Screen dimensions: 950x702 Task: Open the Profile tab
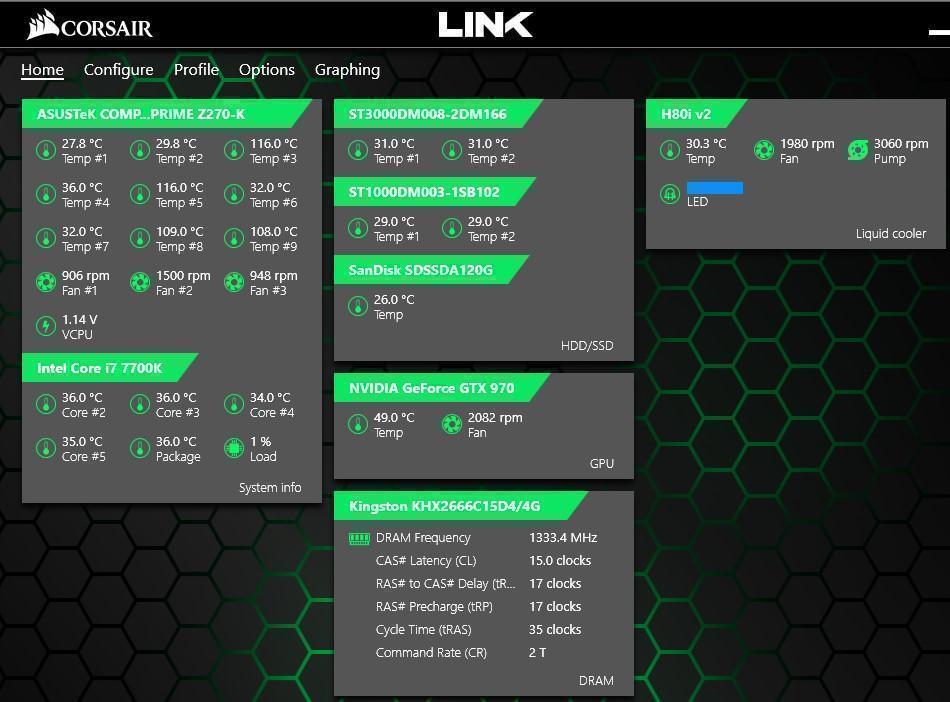point(196,70)
